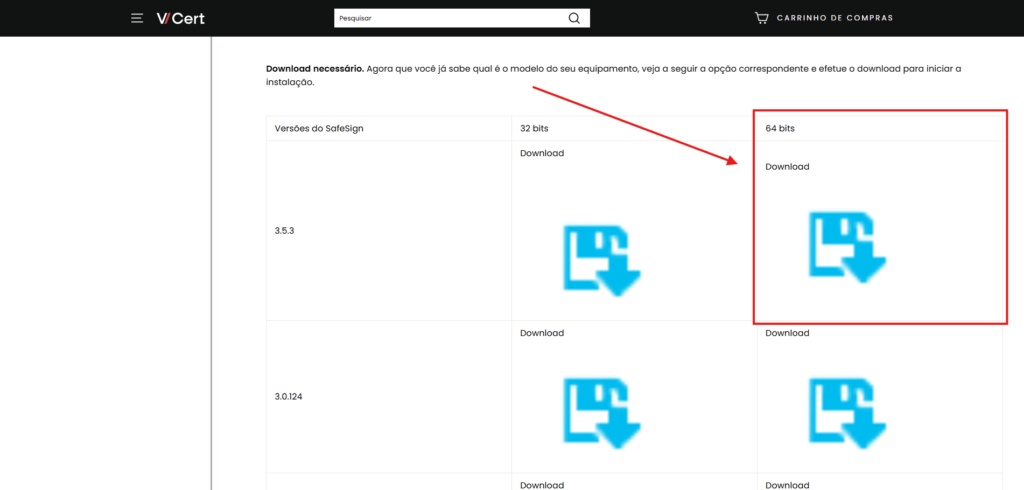Select the 'Versões do SafeSign' header cell
The image size is (1024, 490).
coord(389,129)
